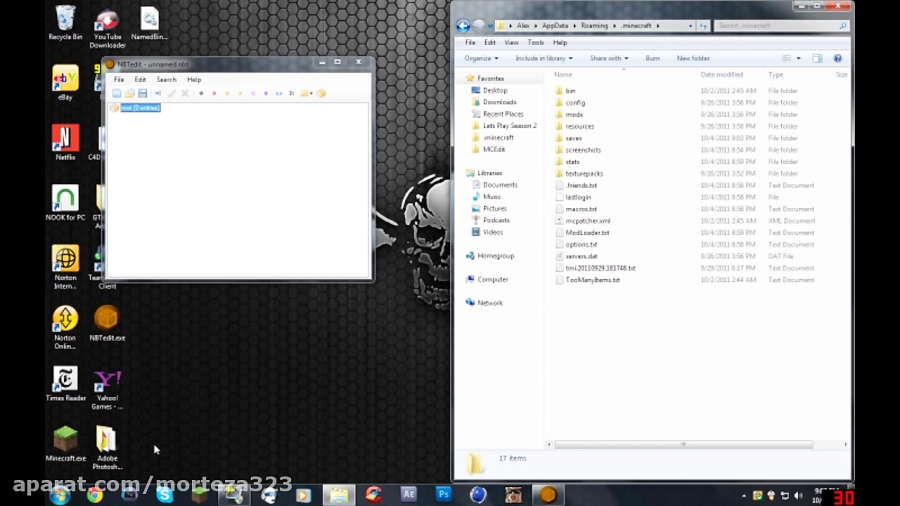Select the root entry in NBTedit tree
900x506 pixels.
(x=140, y=108)
